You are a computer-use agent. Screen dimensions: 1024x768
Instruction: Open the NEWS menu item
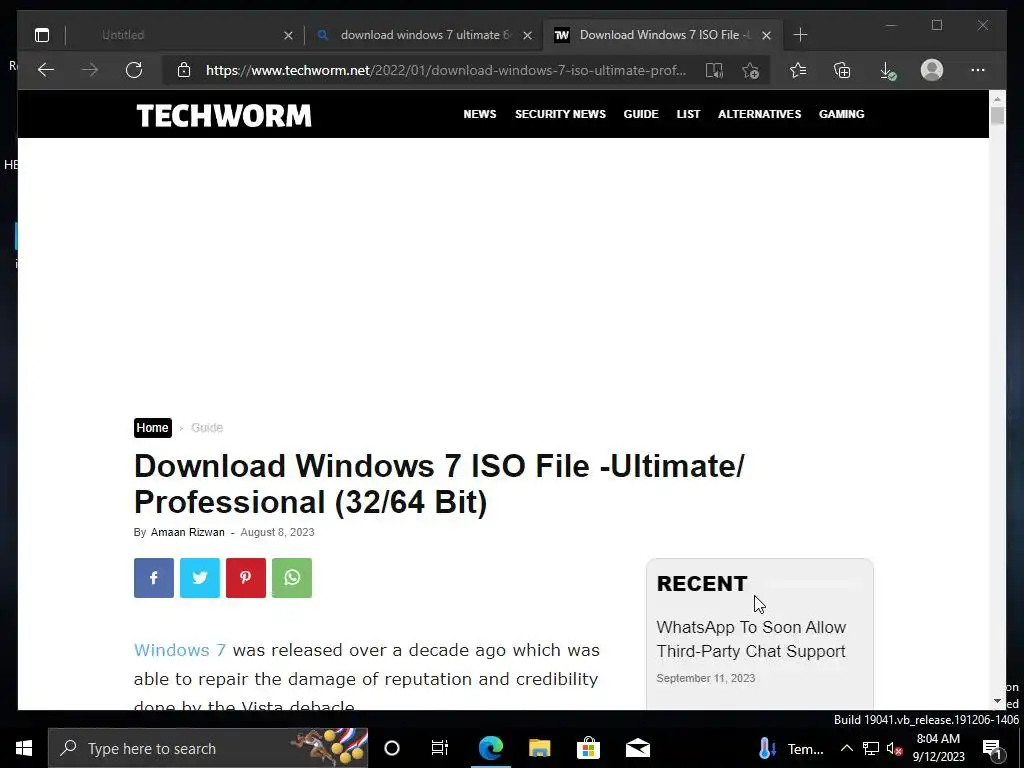coord(480,114)
